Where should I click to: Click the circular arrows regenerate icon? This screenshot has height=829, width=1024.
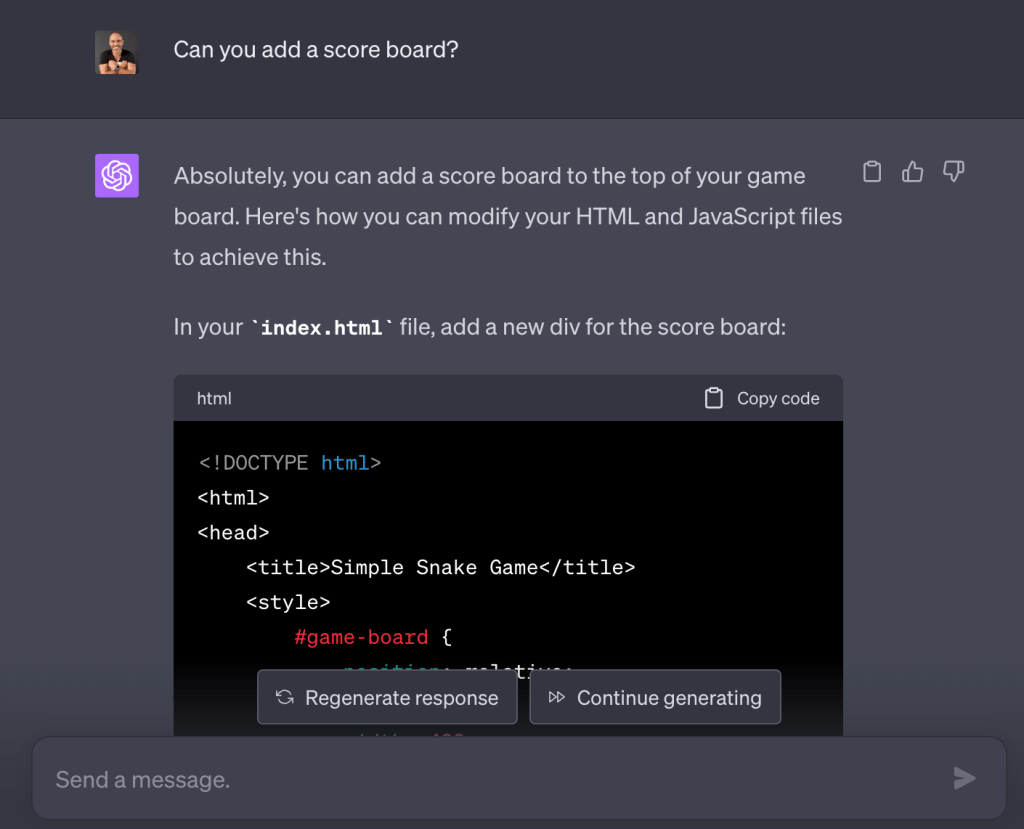pos(285,698)
